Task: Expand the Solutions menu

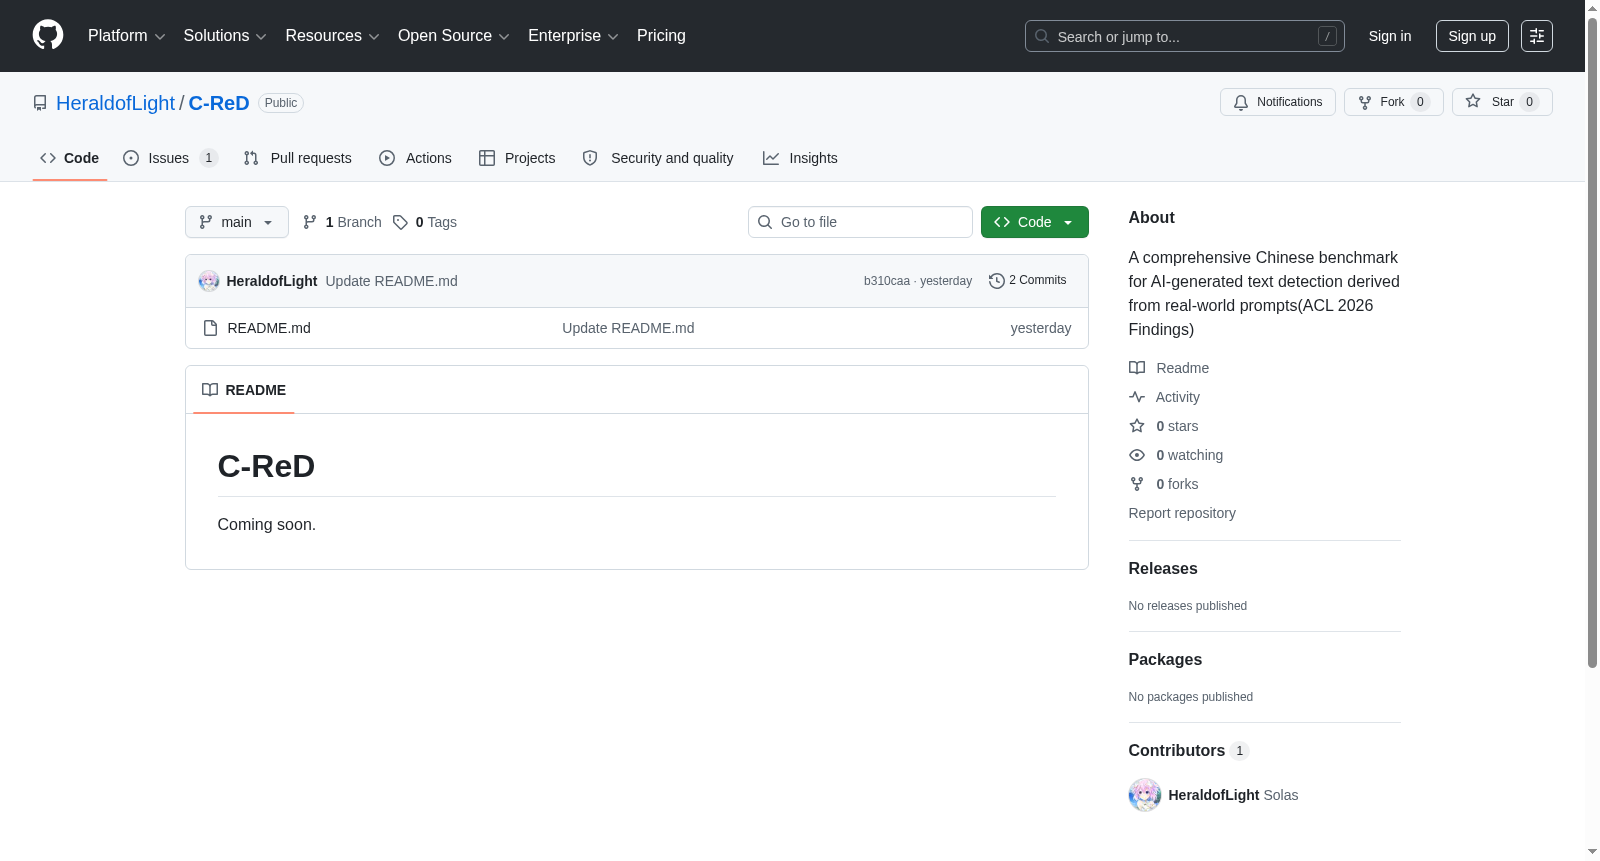Action: tap(225, 36)
